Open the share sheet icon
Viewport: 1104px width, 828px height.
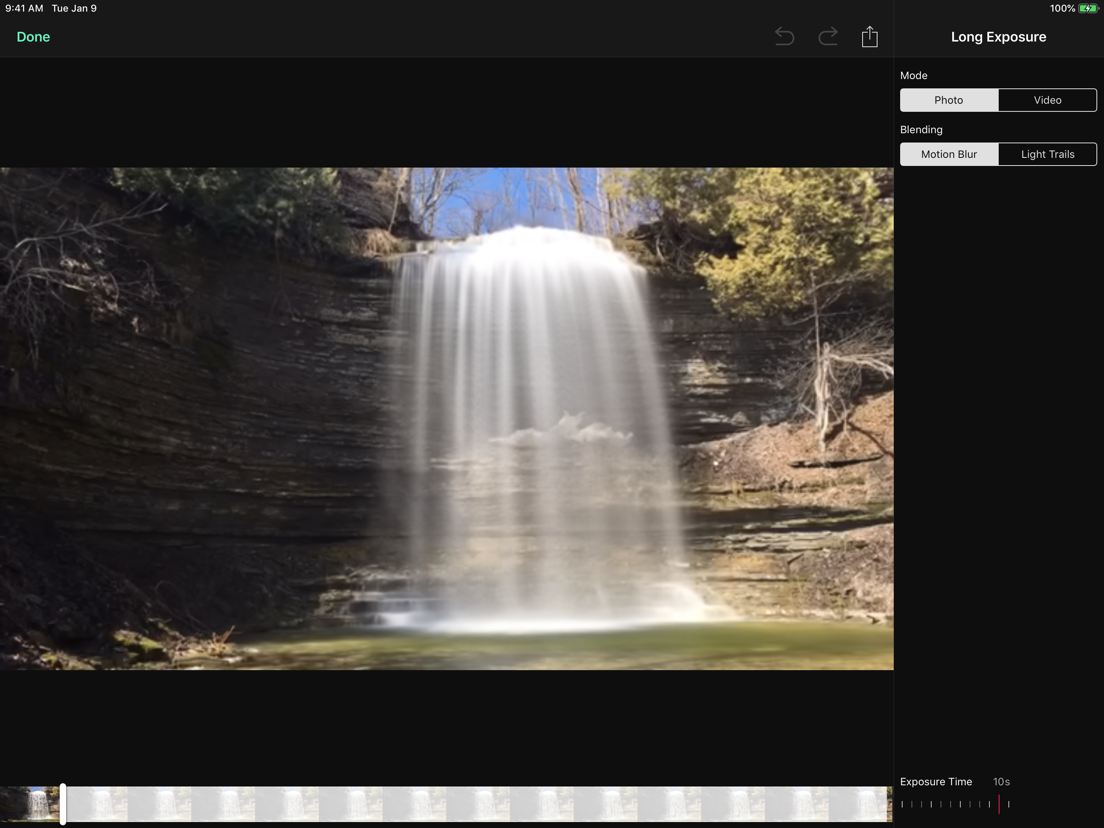pos(870,37)
